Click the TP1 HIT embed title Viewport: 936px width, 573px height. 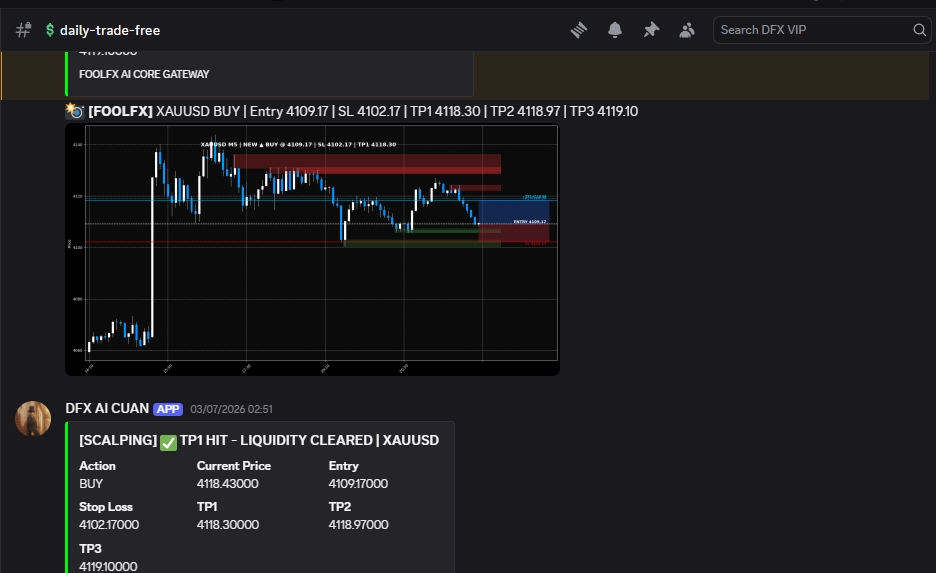(259, 440)
